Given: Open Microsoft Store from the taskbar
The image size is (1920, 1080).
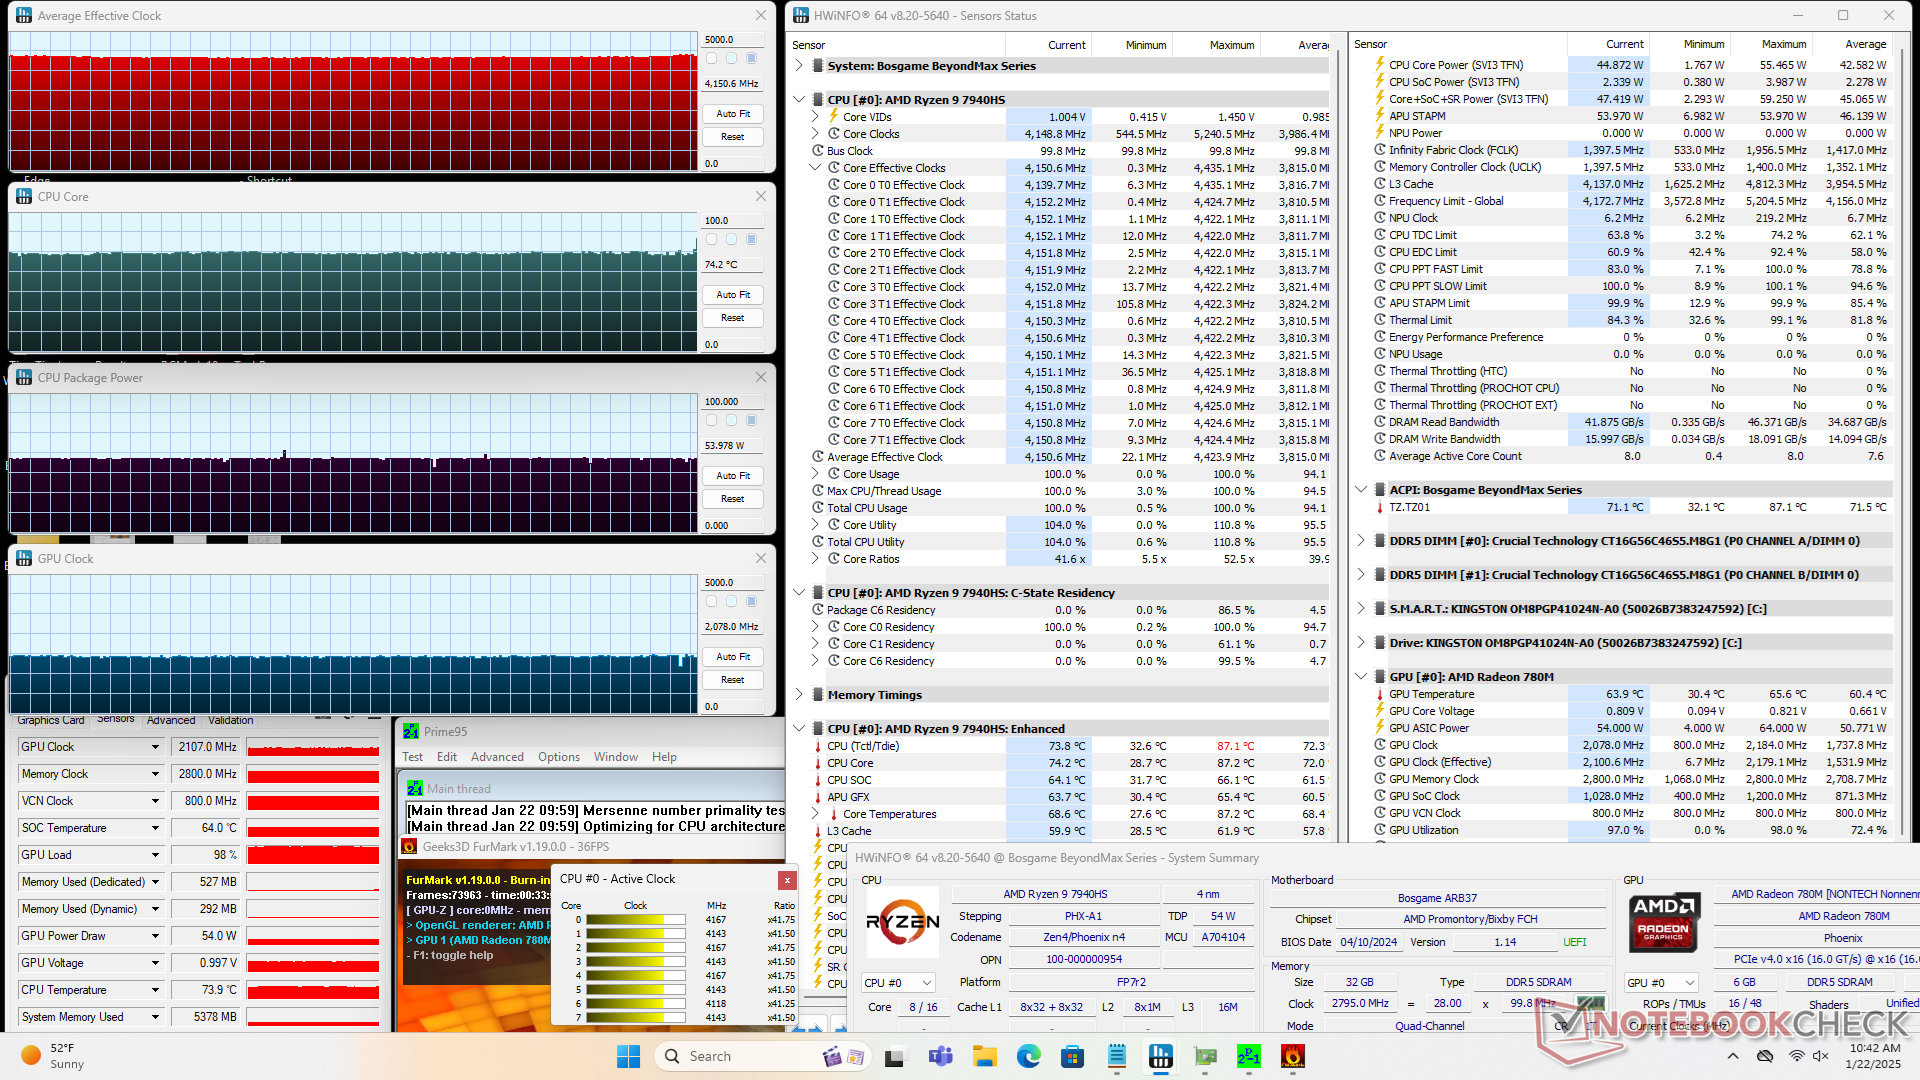Looking at the screenshot, I should 1072,1056.
